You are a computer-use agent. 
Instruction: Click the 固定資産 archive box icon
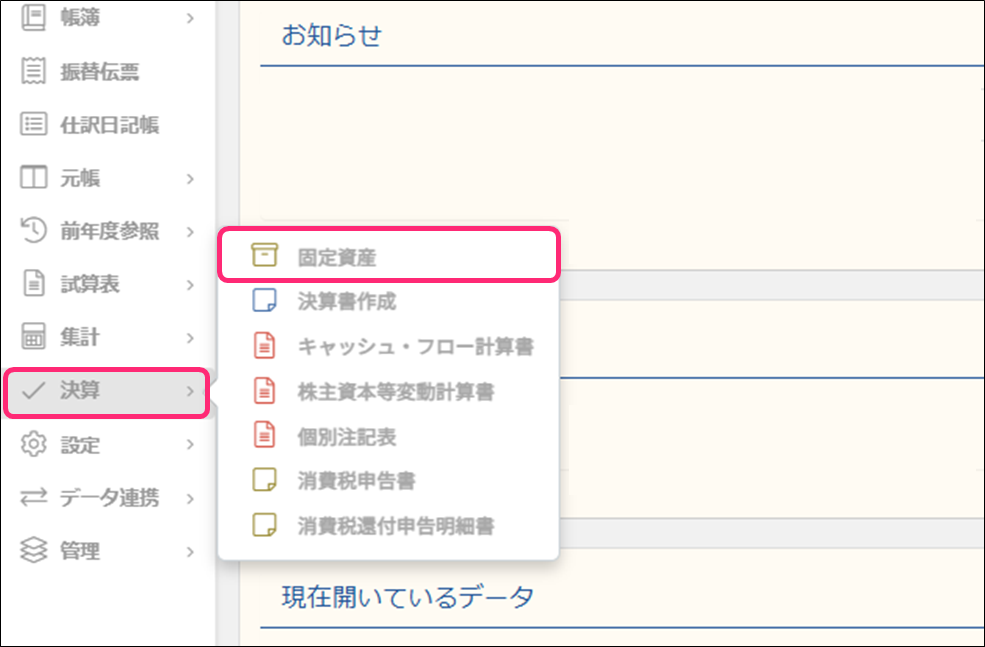264,256
